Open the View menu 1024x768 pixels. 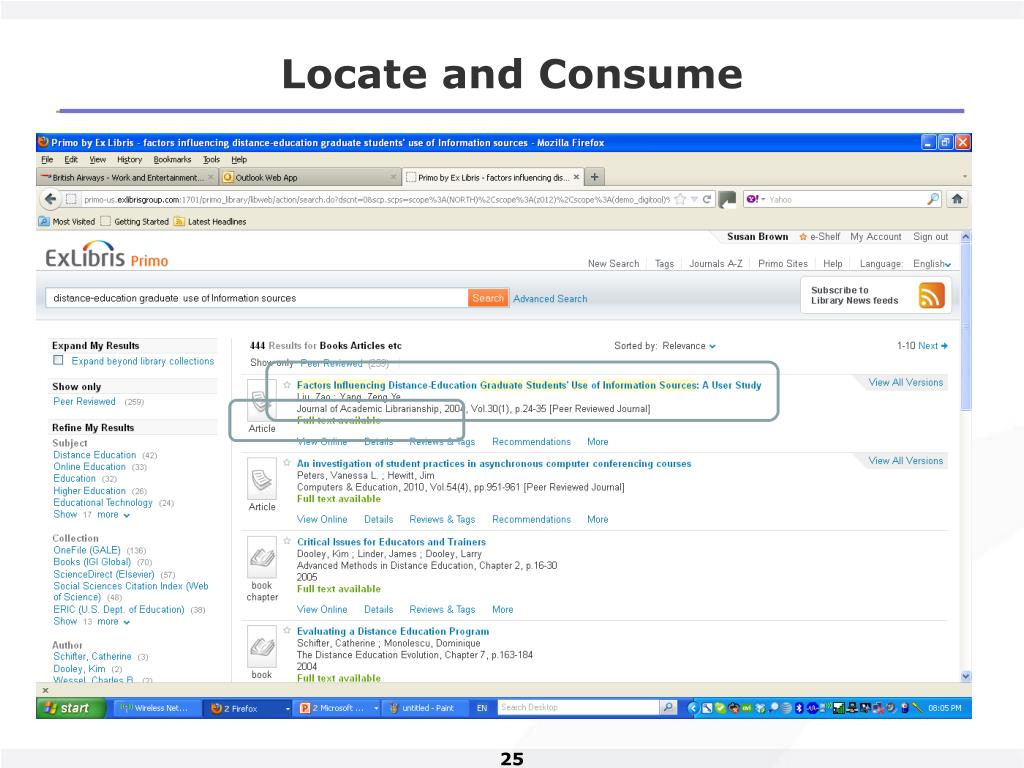pos(97,159)
